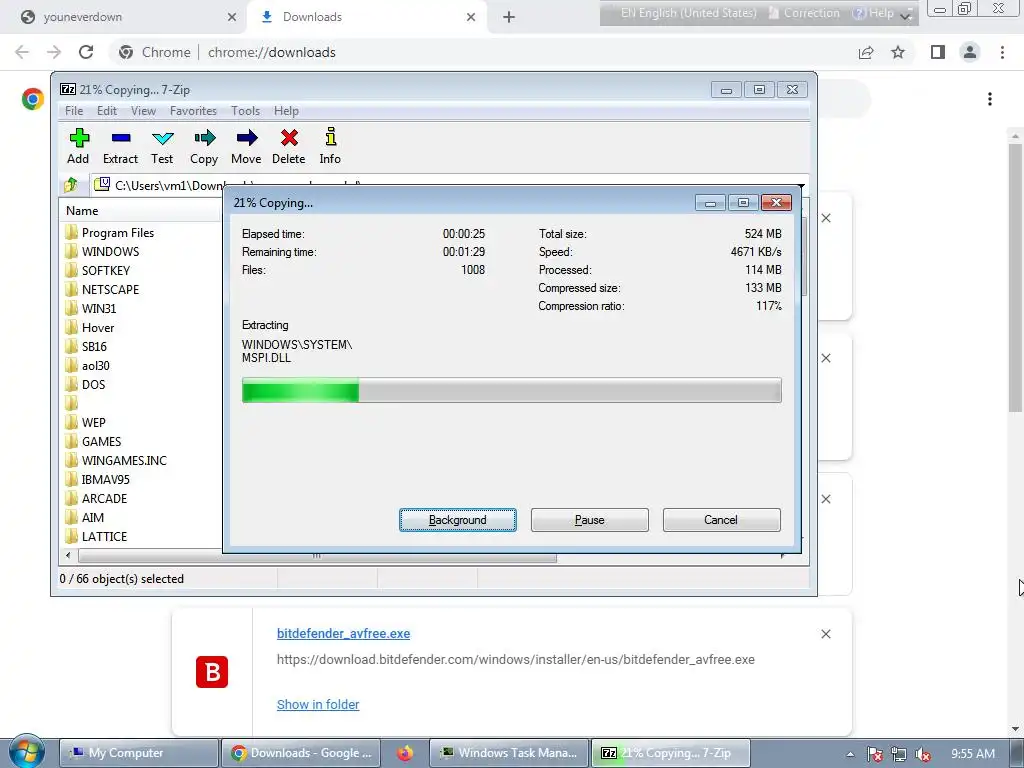This screenshot has width=1024, height=768.
Task: Pause the copying operation
Action: tap(590, 520)
